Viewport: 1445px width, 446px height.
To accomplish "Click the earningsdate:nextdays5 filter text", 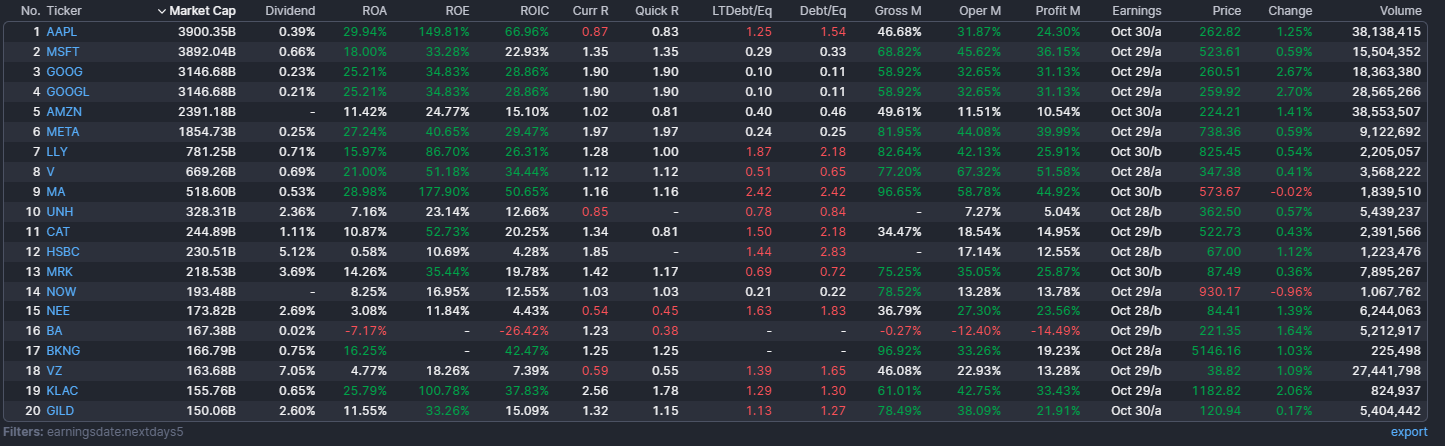I will (x=115, y=431).
